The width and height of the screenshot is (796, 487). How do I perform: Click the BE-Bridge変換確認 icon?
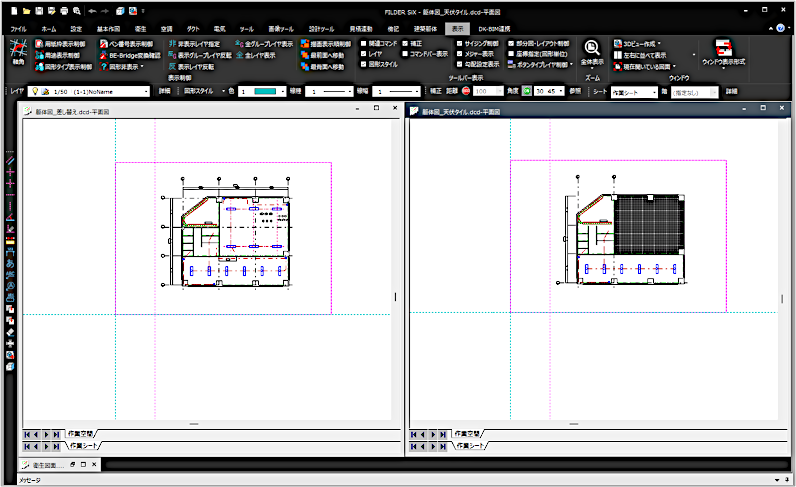click(x=101, y=55)
